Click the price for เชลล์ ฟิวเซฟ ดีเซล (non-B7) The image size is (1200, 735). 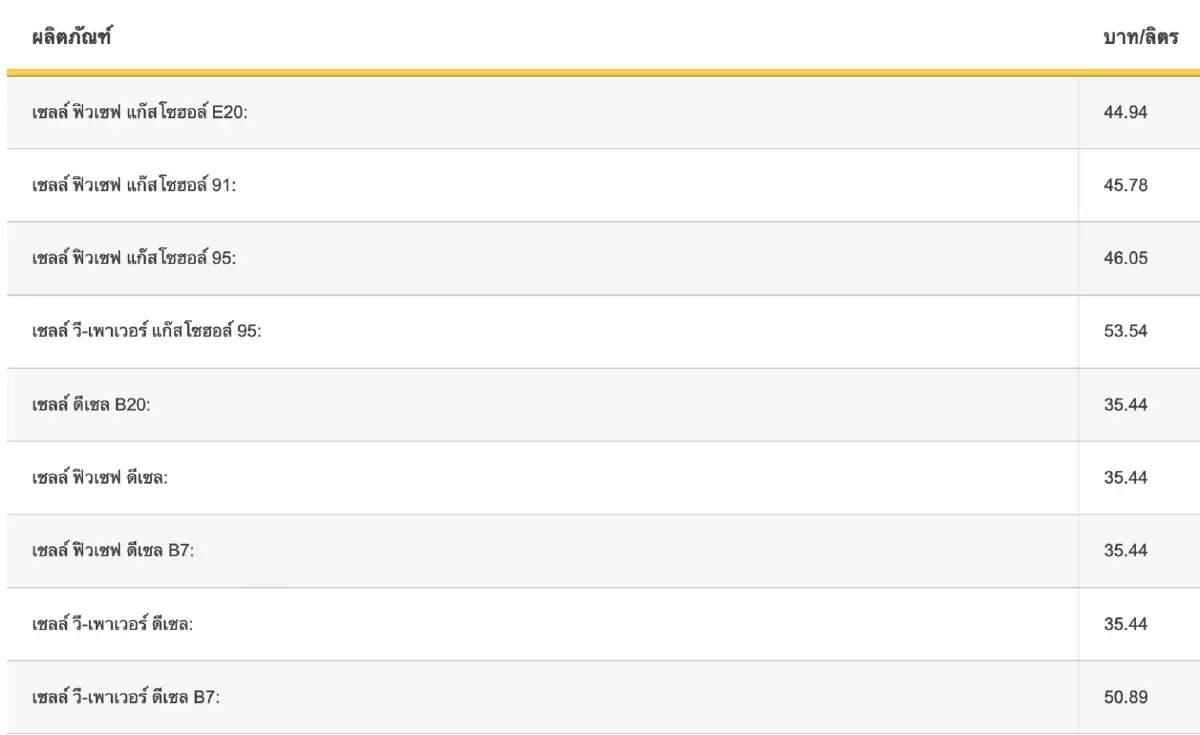pyautogui.click(x=1125, y=478)
